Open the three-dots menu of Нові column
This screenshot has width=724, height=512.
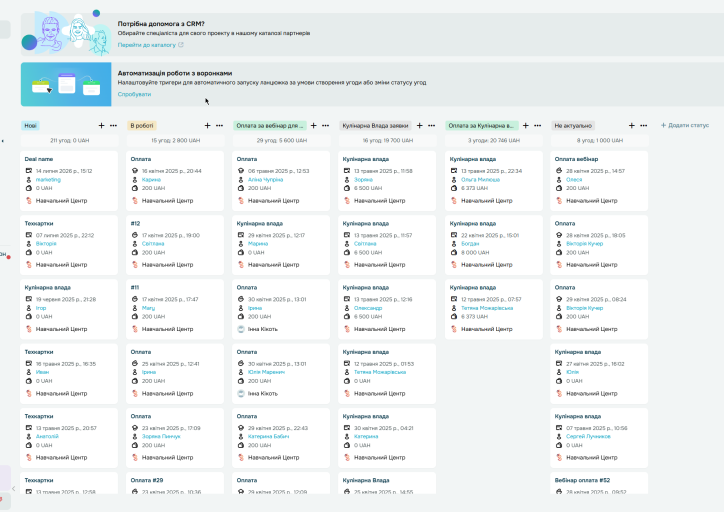coord(114,126)
